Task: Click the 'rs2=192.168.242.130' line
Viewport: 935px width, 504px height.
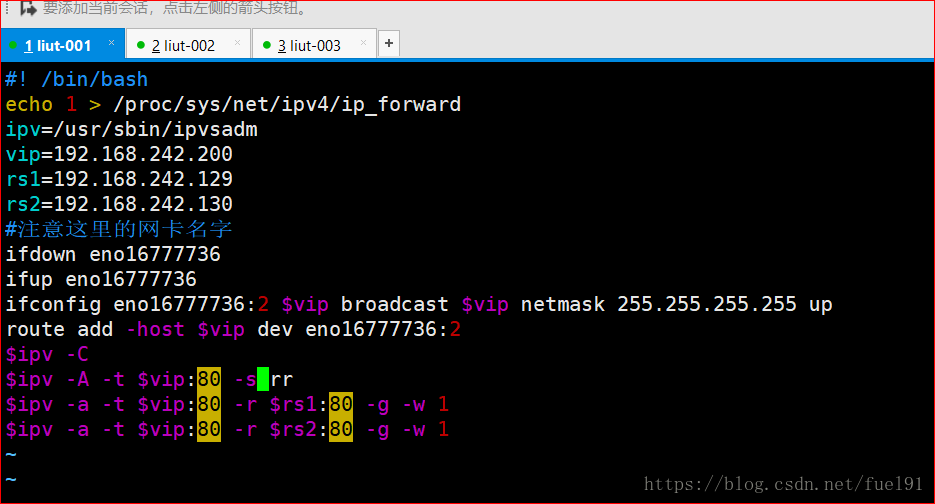Action: click(x=119, y=205)
